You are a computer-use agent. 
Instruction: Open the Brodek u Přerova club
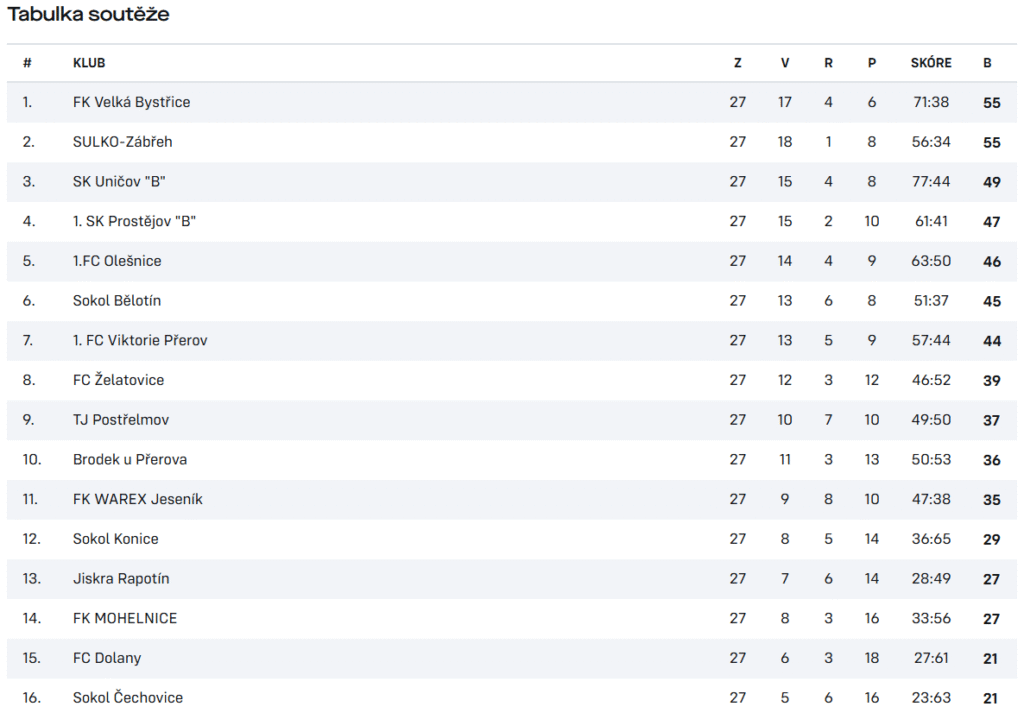coord(130,460)
